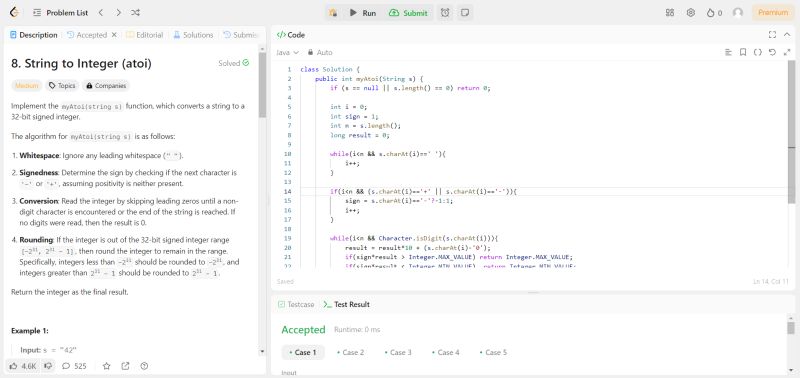Open the layout manager icon
The image size is (800, 378).
[670, 13]
